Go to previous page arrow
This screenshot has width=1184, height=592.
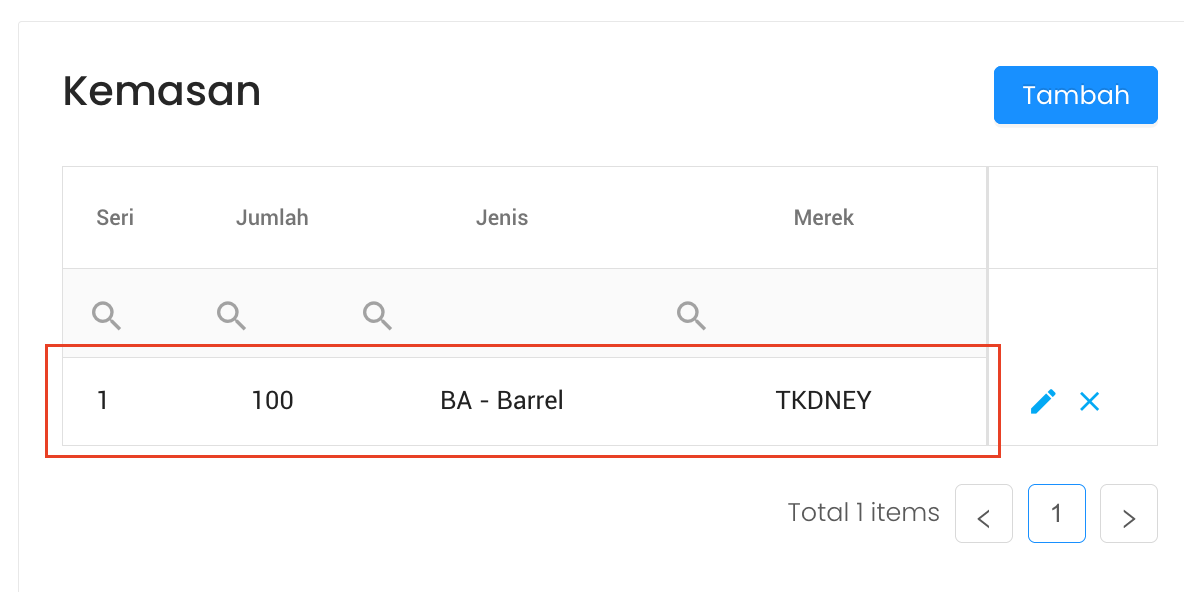(984, 514)
